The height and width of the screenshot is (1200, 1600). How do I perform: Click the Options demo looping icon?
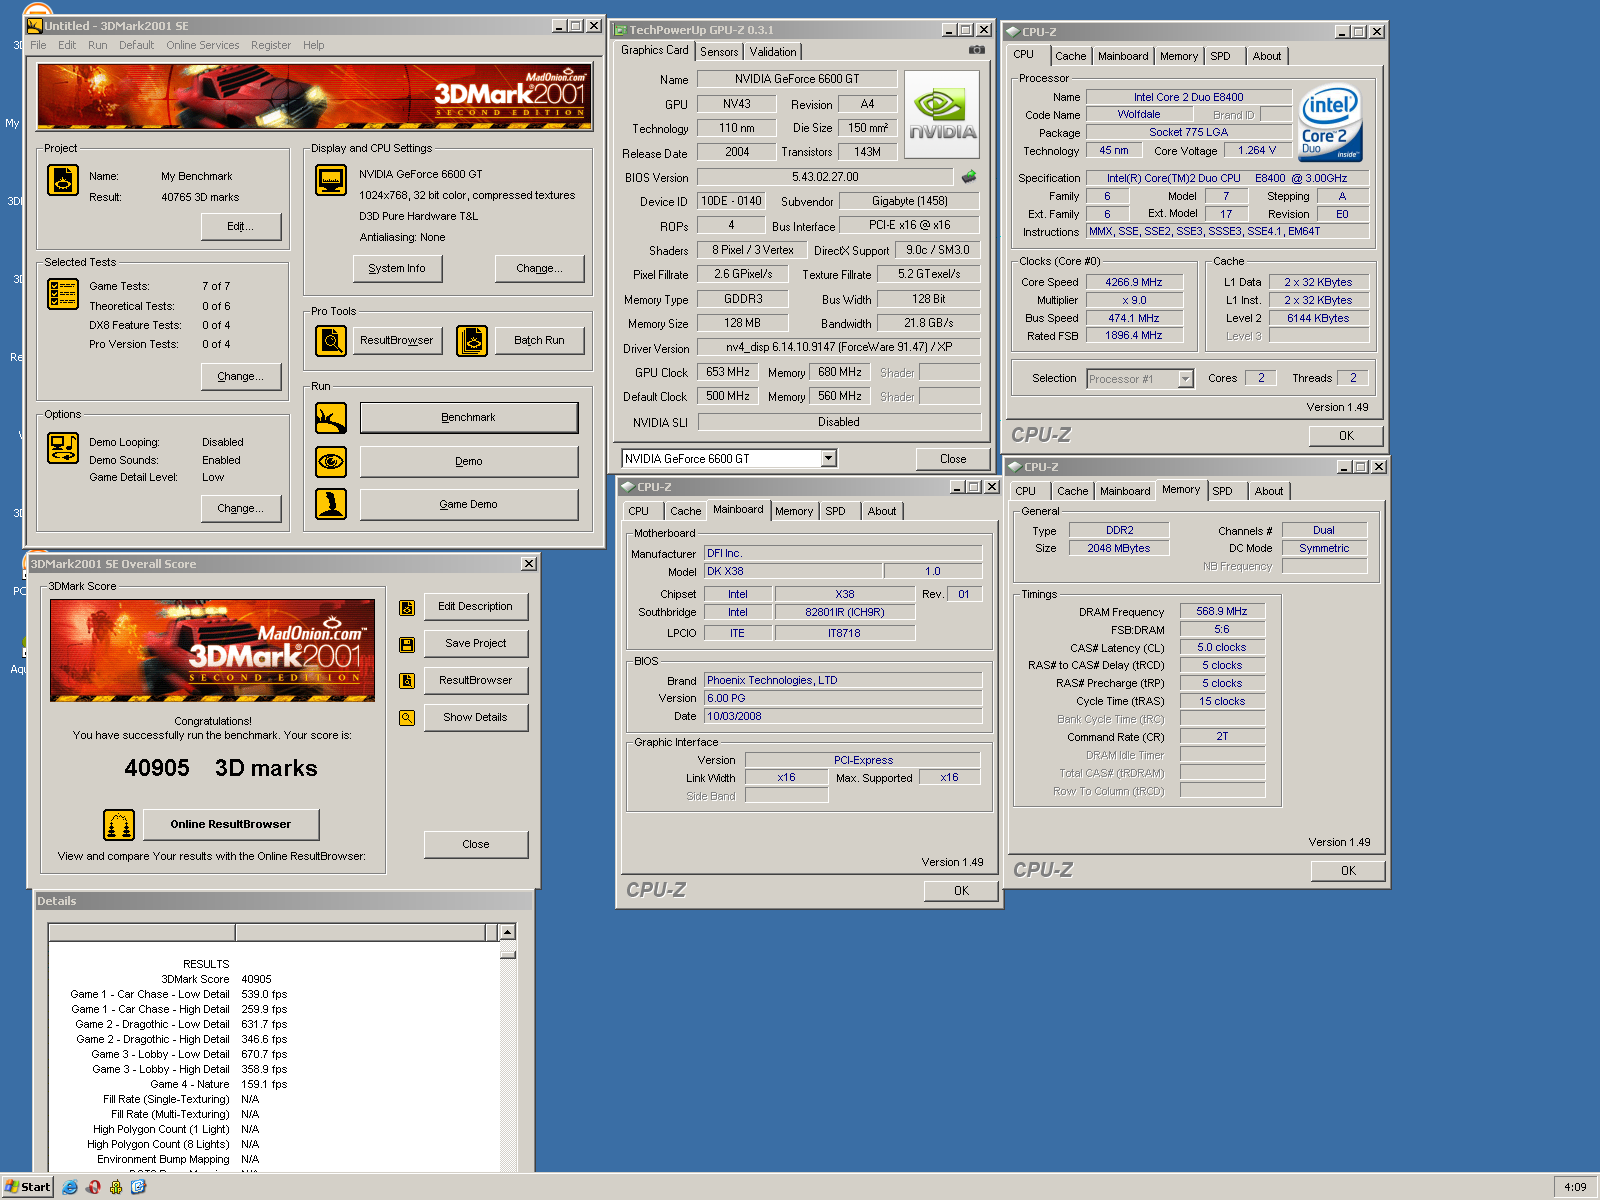[x=63, y=448]
